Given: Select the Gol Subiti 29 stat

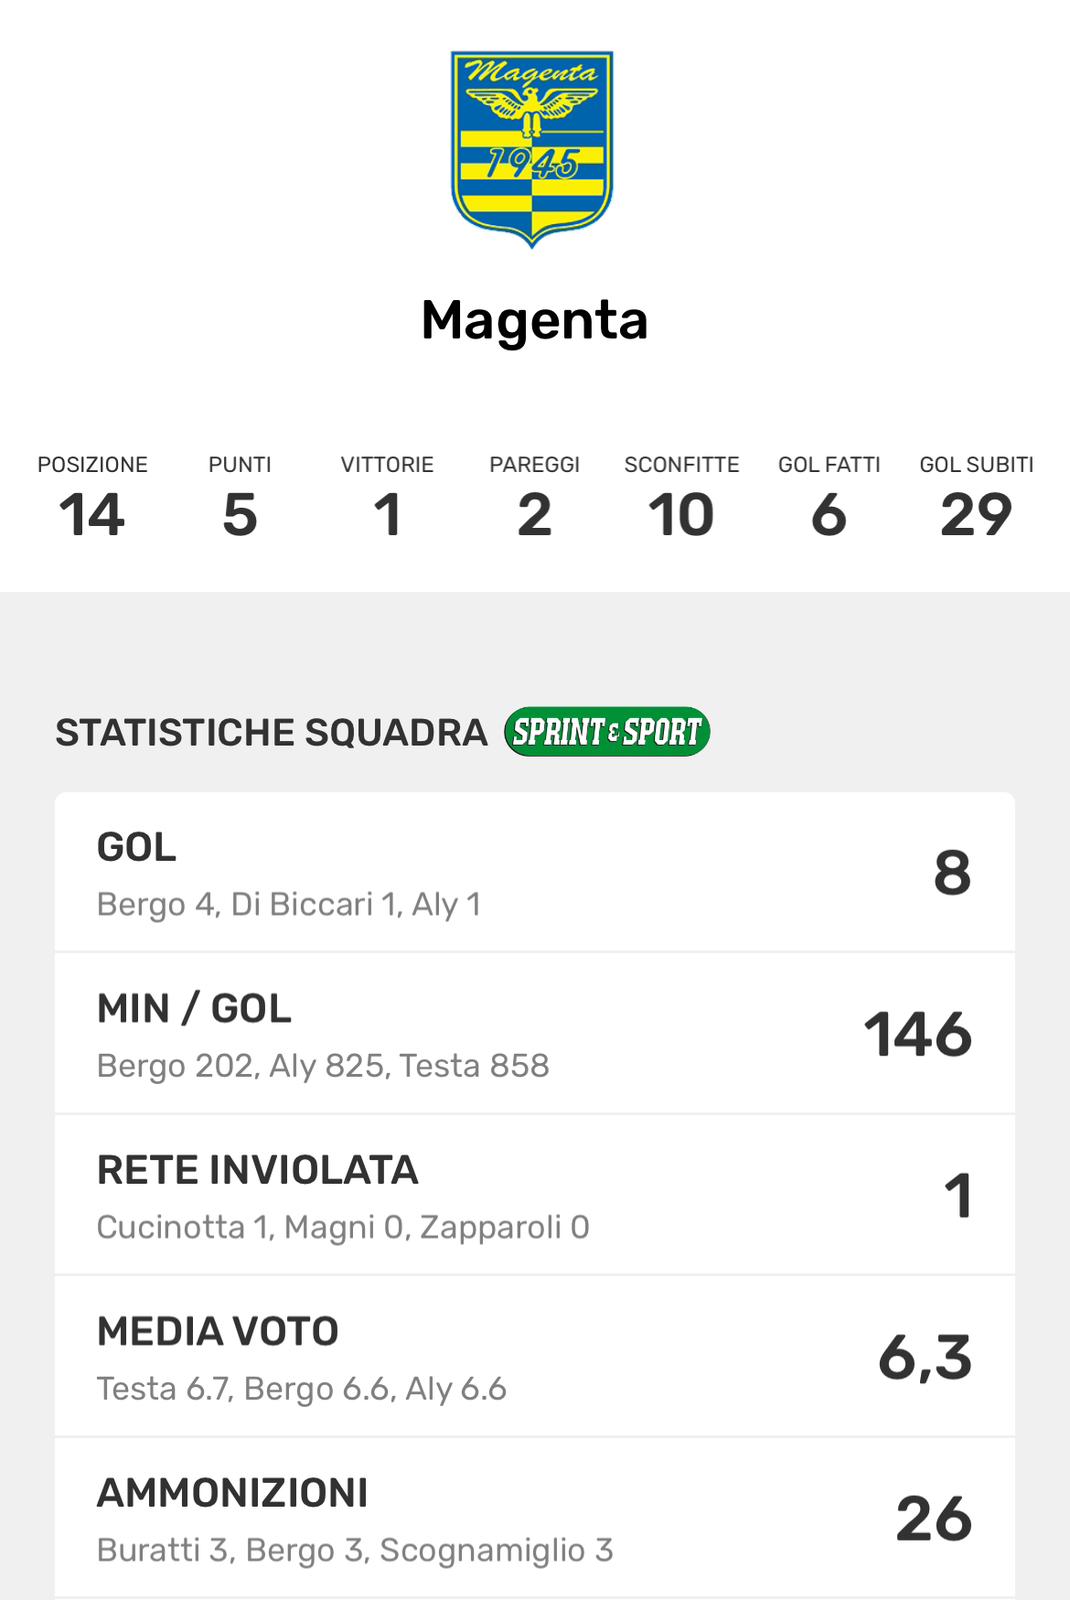Looking at the screenshot, I should tap(976, 499).
